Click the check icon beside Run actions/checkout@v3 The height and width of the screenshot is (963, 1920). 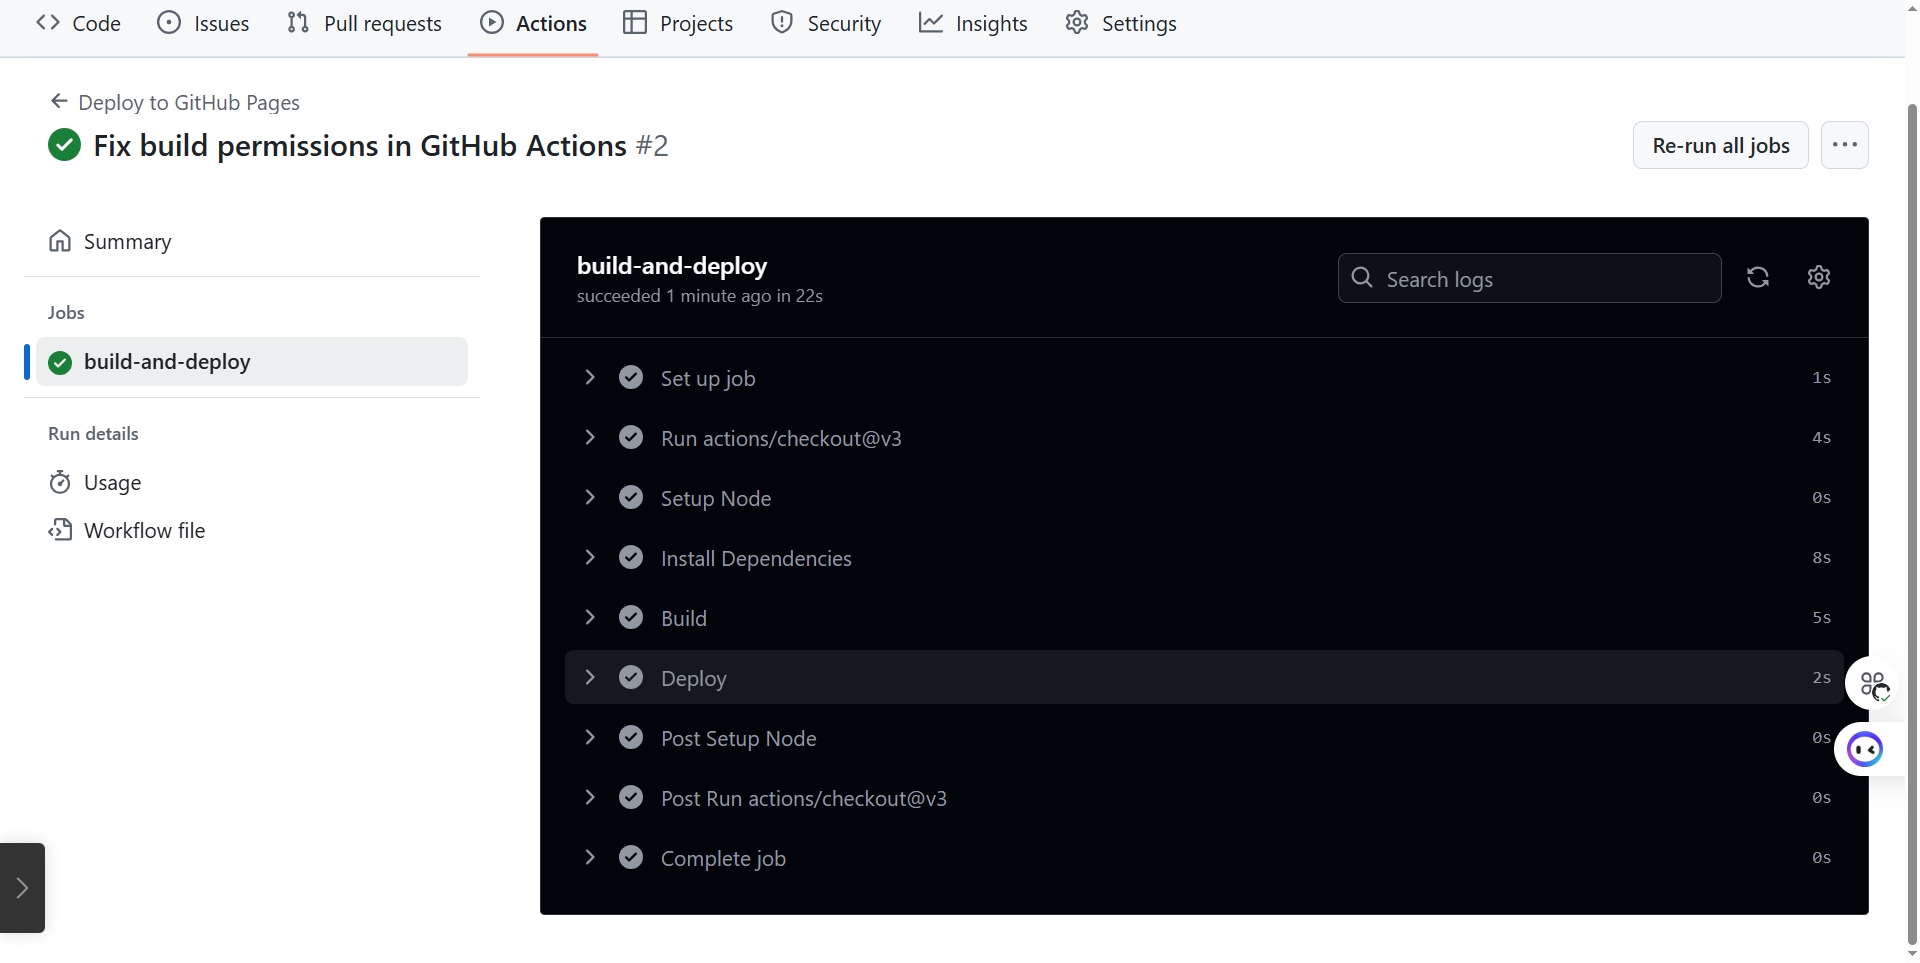[x=631, y=437]
